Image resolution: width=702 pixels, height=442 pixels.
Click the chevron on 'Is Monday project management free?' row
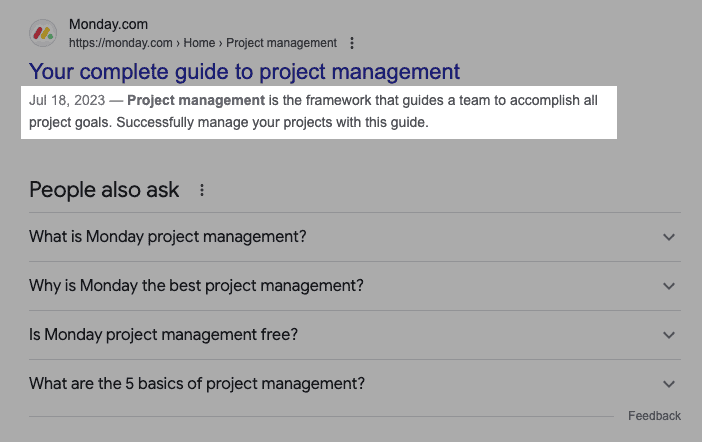point(669,335)
